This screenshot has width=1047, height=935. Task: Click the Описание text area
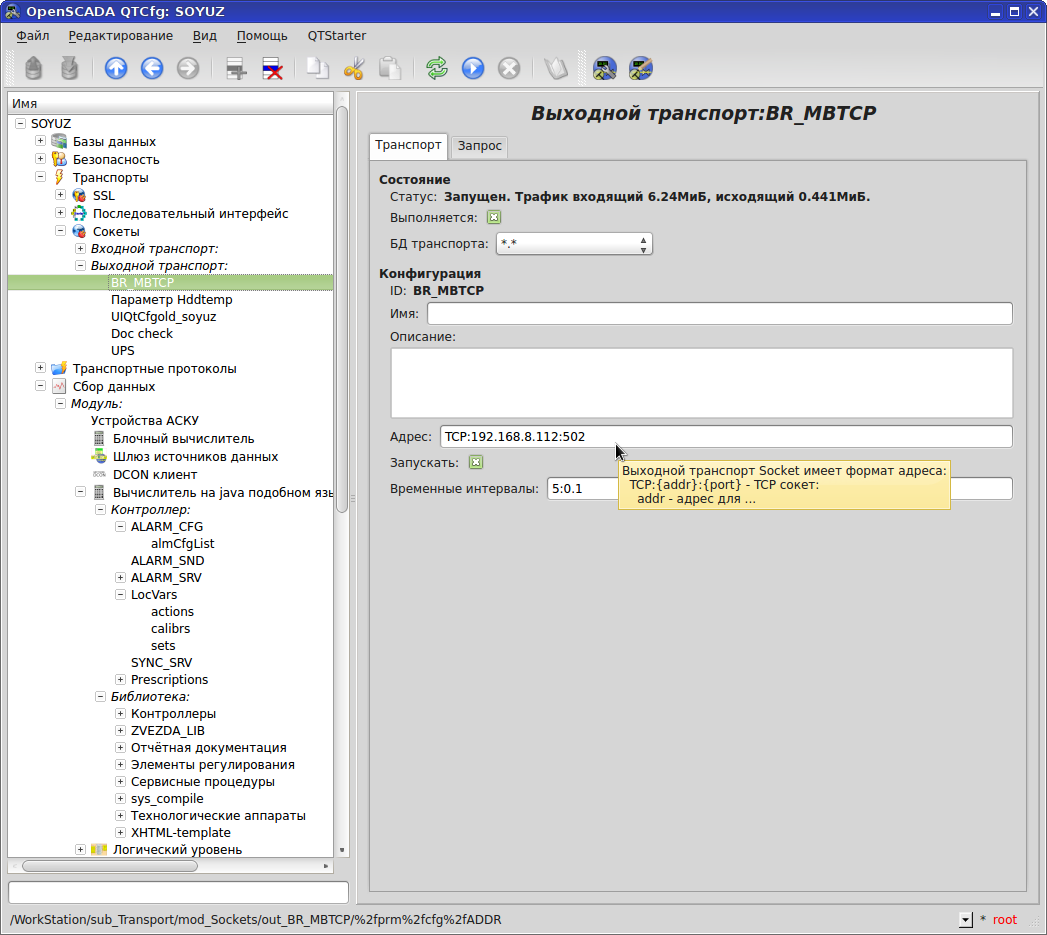[701, 383]
